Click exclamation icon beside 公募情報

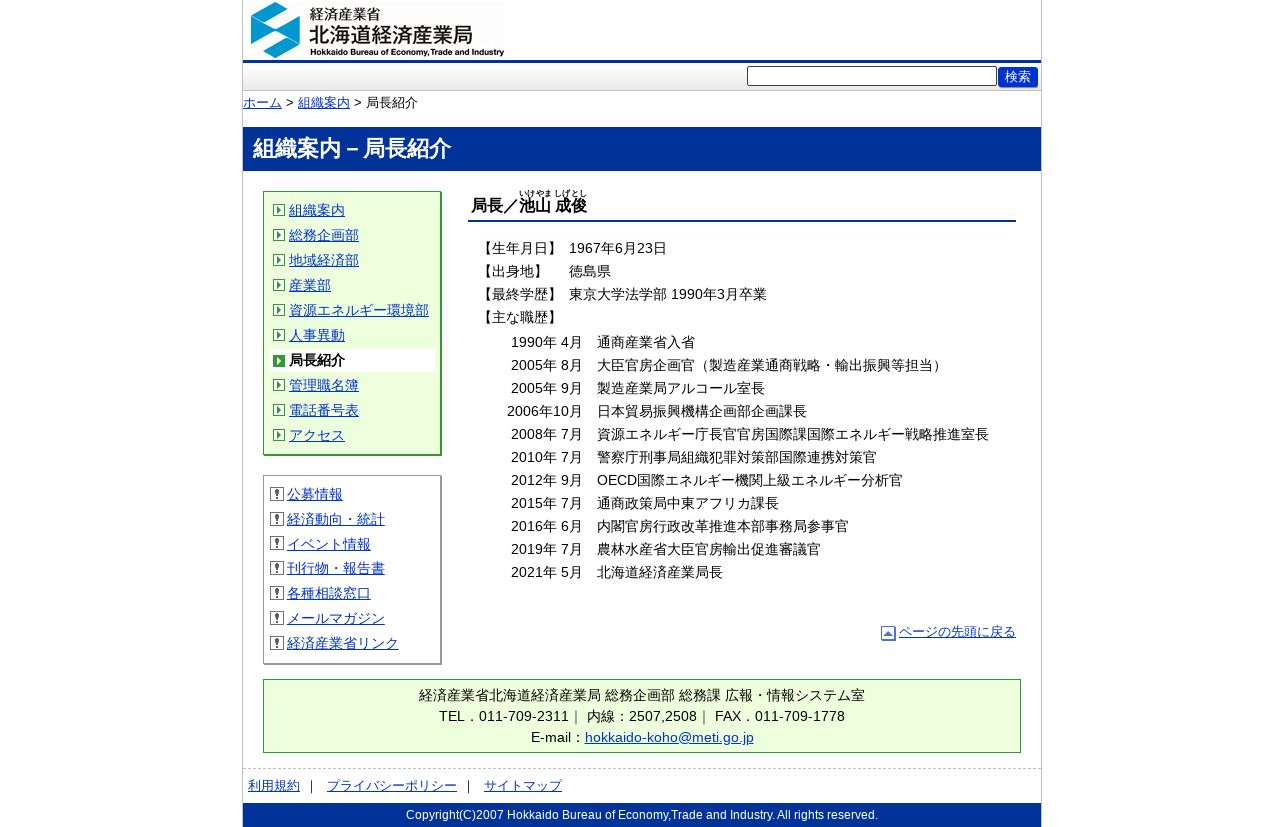pyautogui.click(x=277, y=494)
